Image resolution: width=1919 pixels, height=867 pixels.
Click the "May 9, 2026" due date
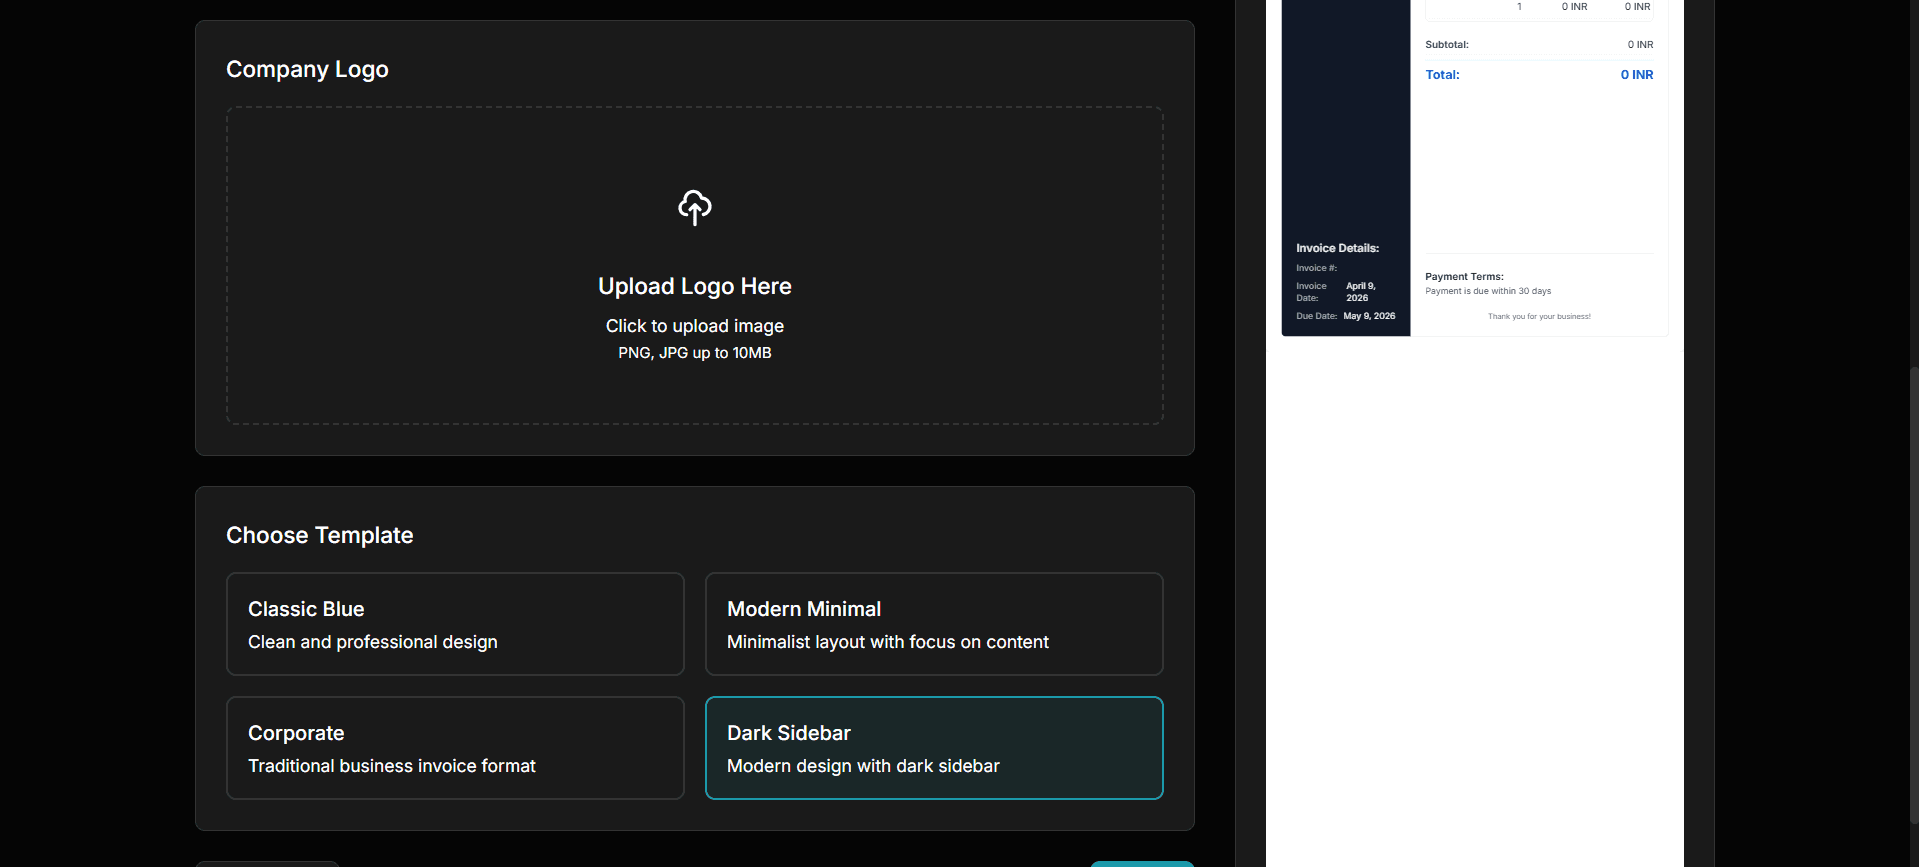(x=1369, y=316)
